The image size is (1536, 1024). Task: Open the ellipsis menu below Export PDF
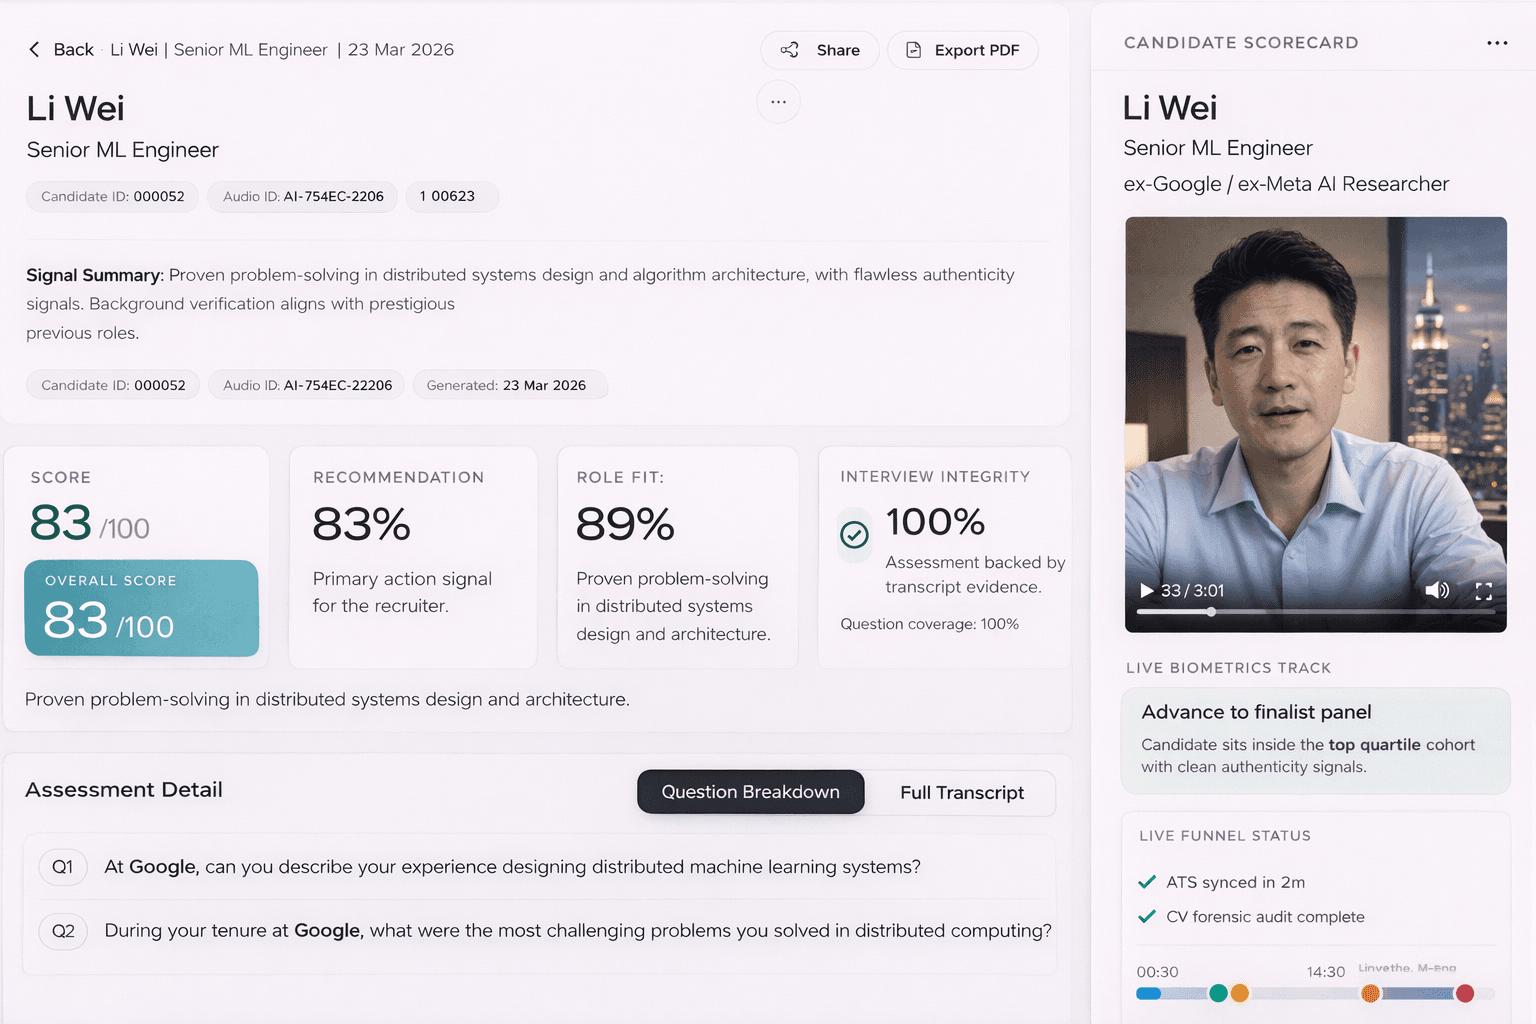778,101
